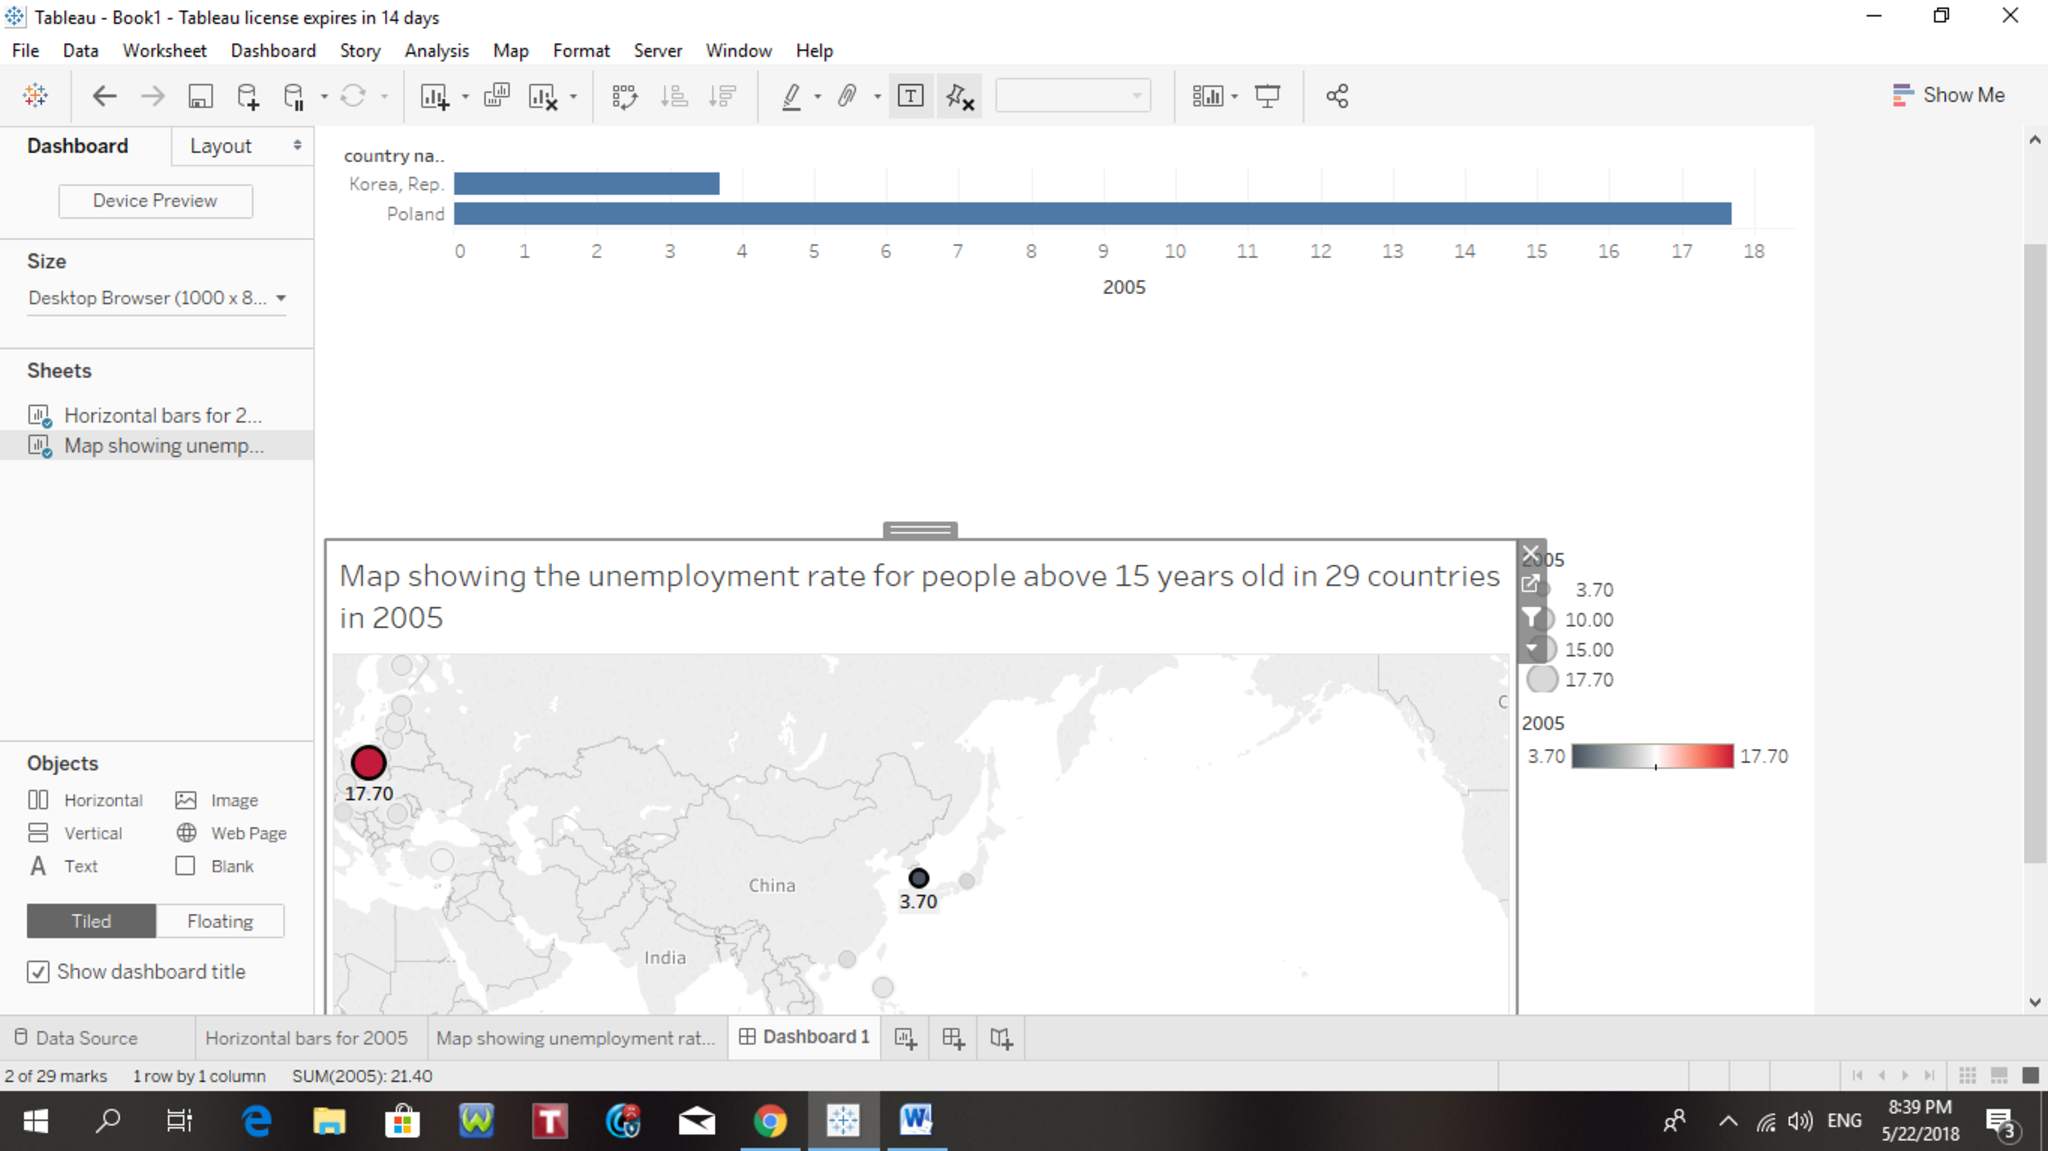The image size is (2048, 1151).
Task: Click the Device Preview button
Action: (x=155, y=201)
